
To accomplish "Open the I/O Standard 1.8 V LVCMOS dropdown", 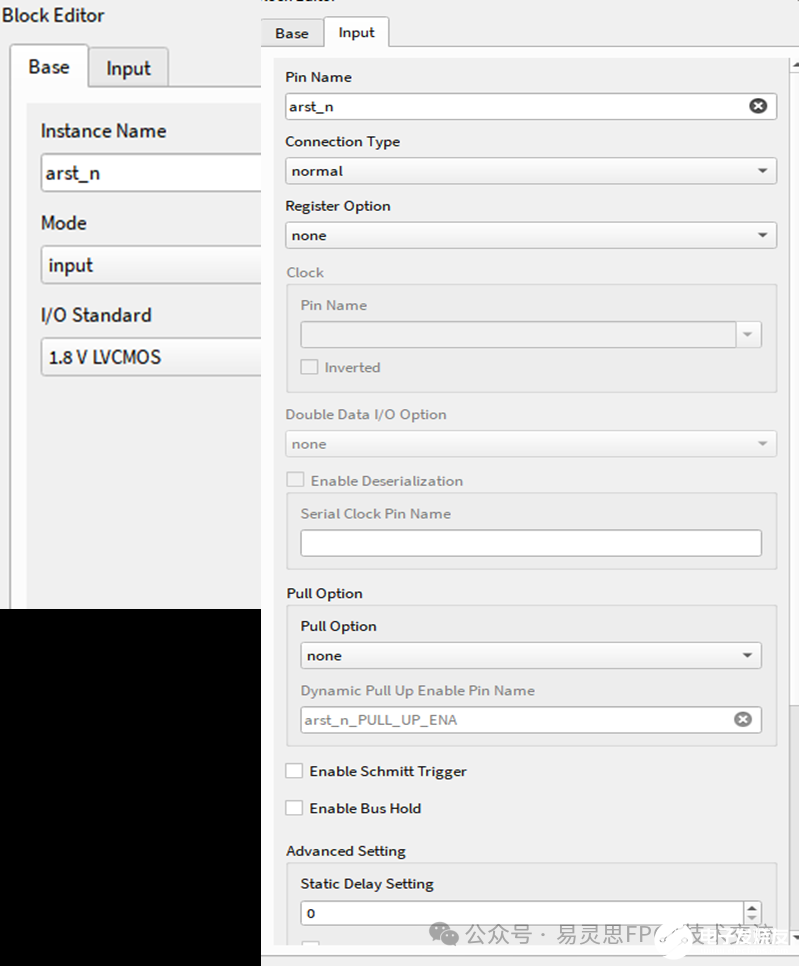I will coord(150,357).
